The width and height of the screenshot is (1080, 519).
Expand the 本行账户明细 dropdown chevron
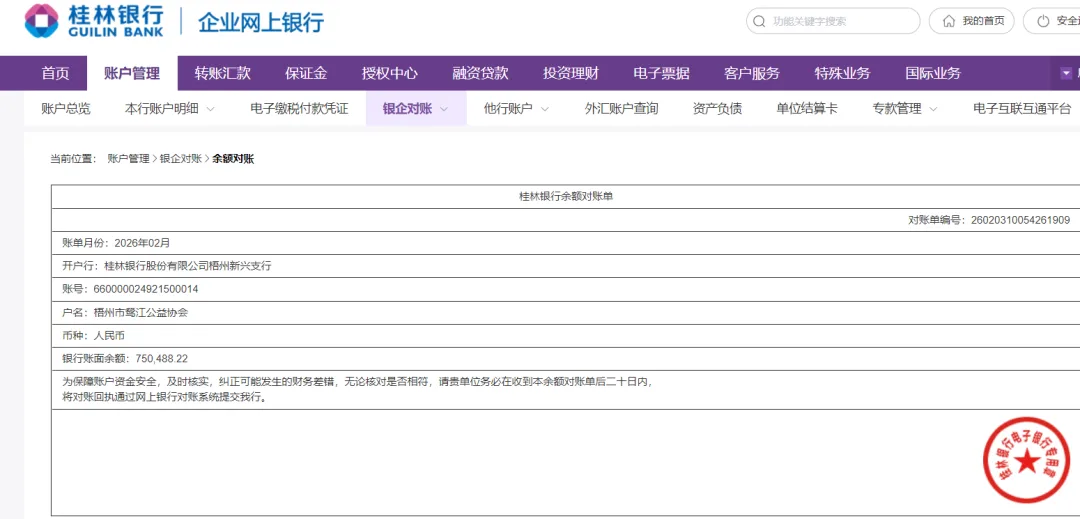210,109
